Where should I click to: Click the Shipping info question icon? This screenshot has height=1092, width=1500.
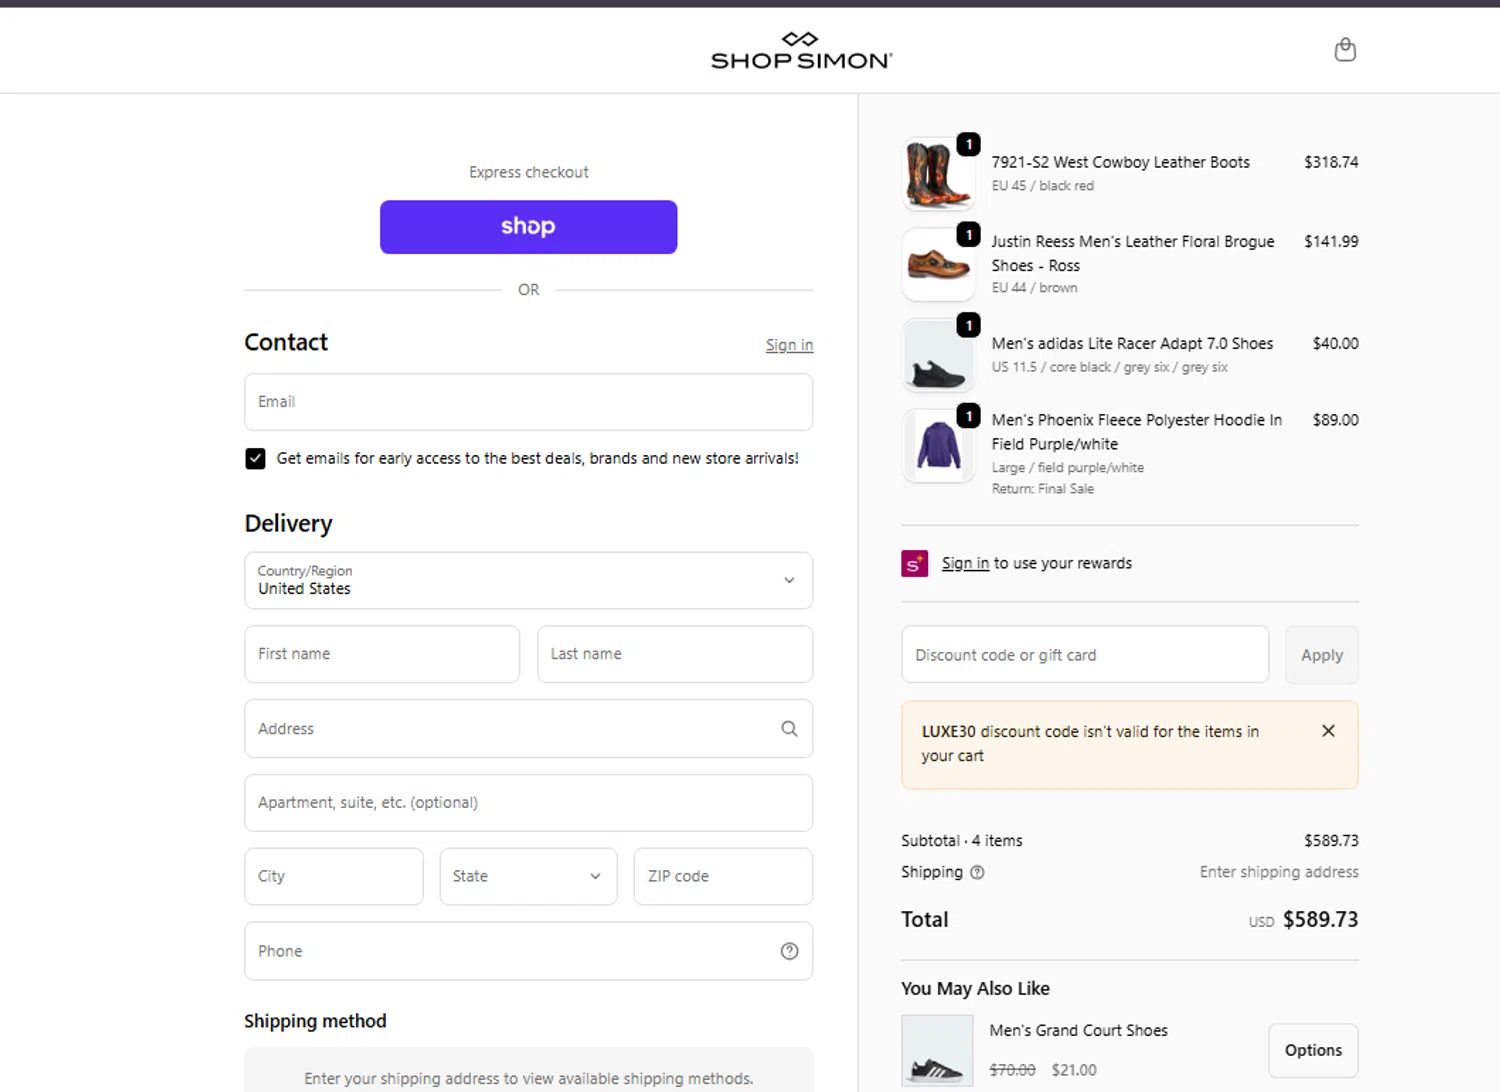[977, 872]
